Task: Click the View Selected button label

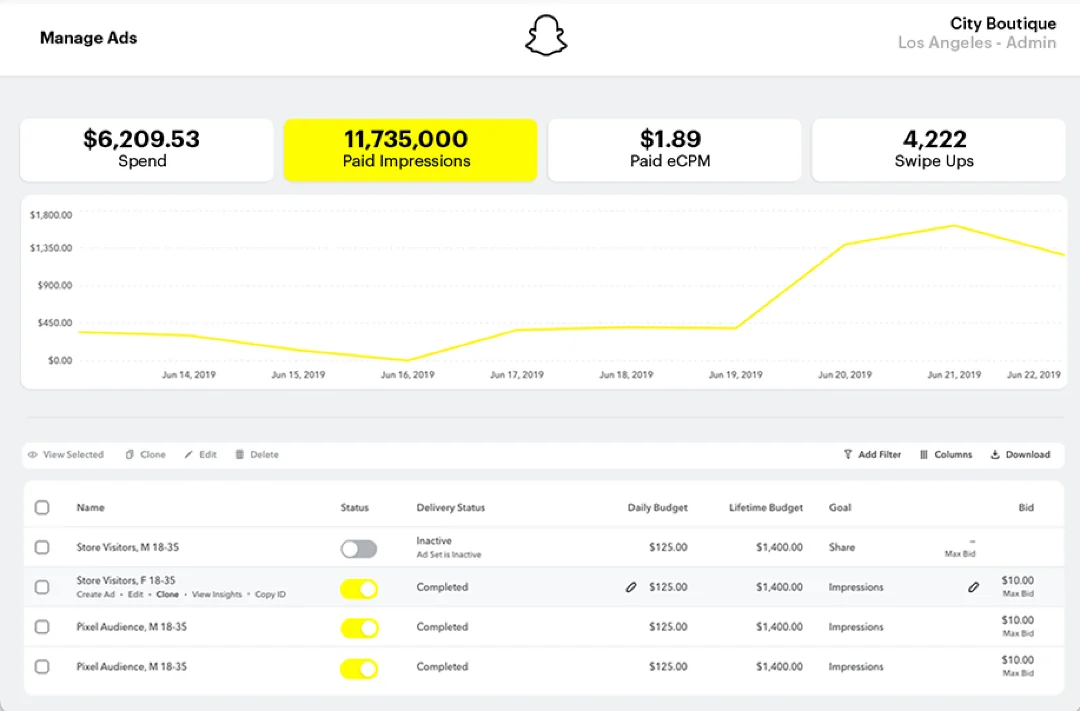Action: coord(73,455)
